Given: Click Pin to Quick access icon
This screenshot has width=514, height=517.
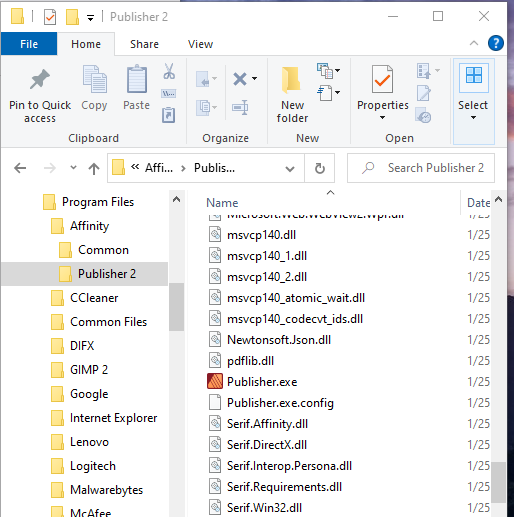Looking at the screenshot, I should pos(40,79).
